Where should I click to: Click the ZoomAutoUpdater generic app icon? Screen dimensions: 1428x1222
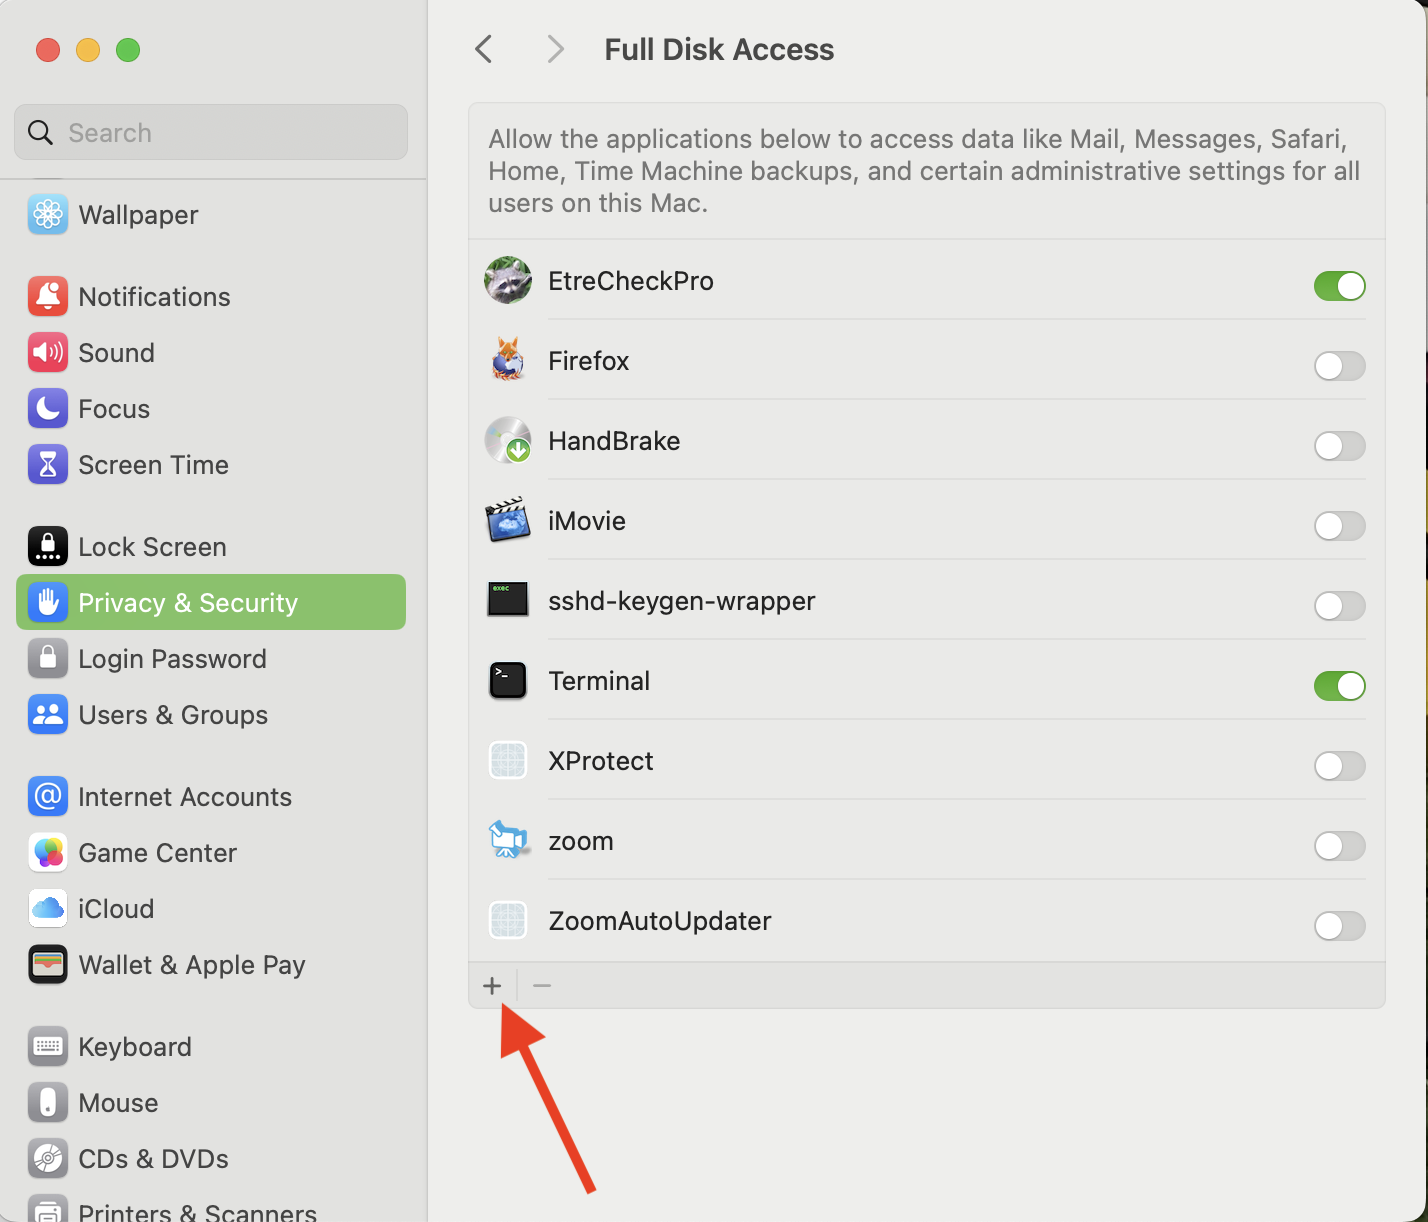[508, 921]
